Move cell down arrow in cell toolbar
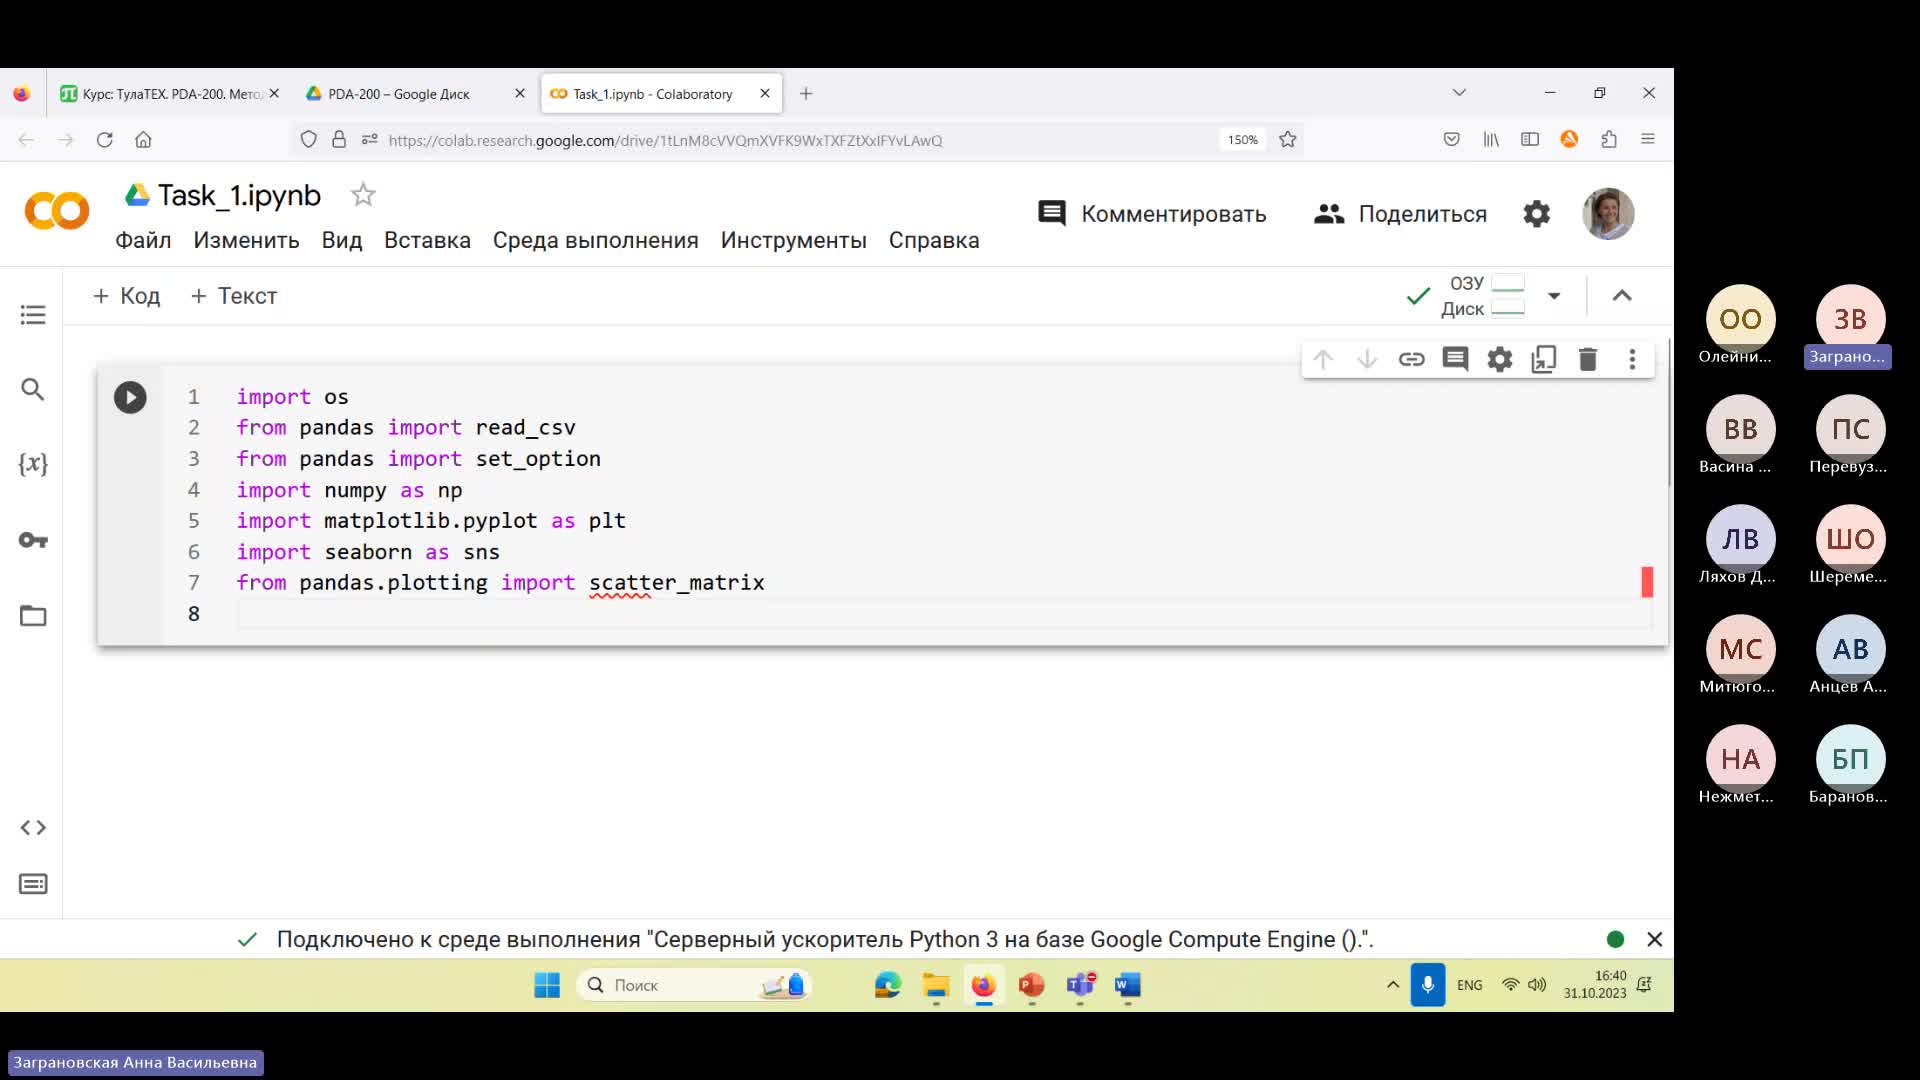Screen dimensions: 1920x1080 click(1367, 359)
